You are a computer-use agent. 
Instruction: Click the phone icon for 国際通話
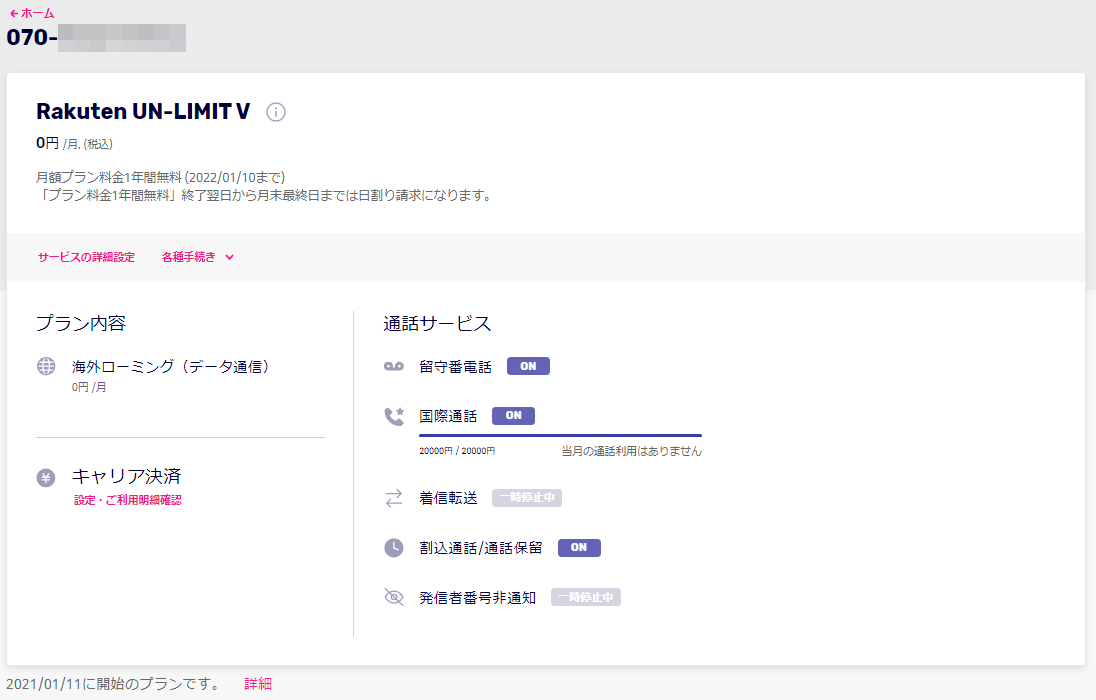[x=394, y=416]
